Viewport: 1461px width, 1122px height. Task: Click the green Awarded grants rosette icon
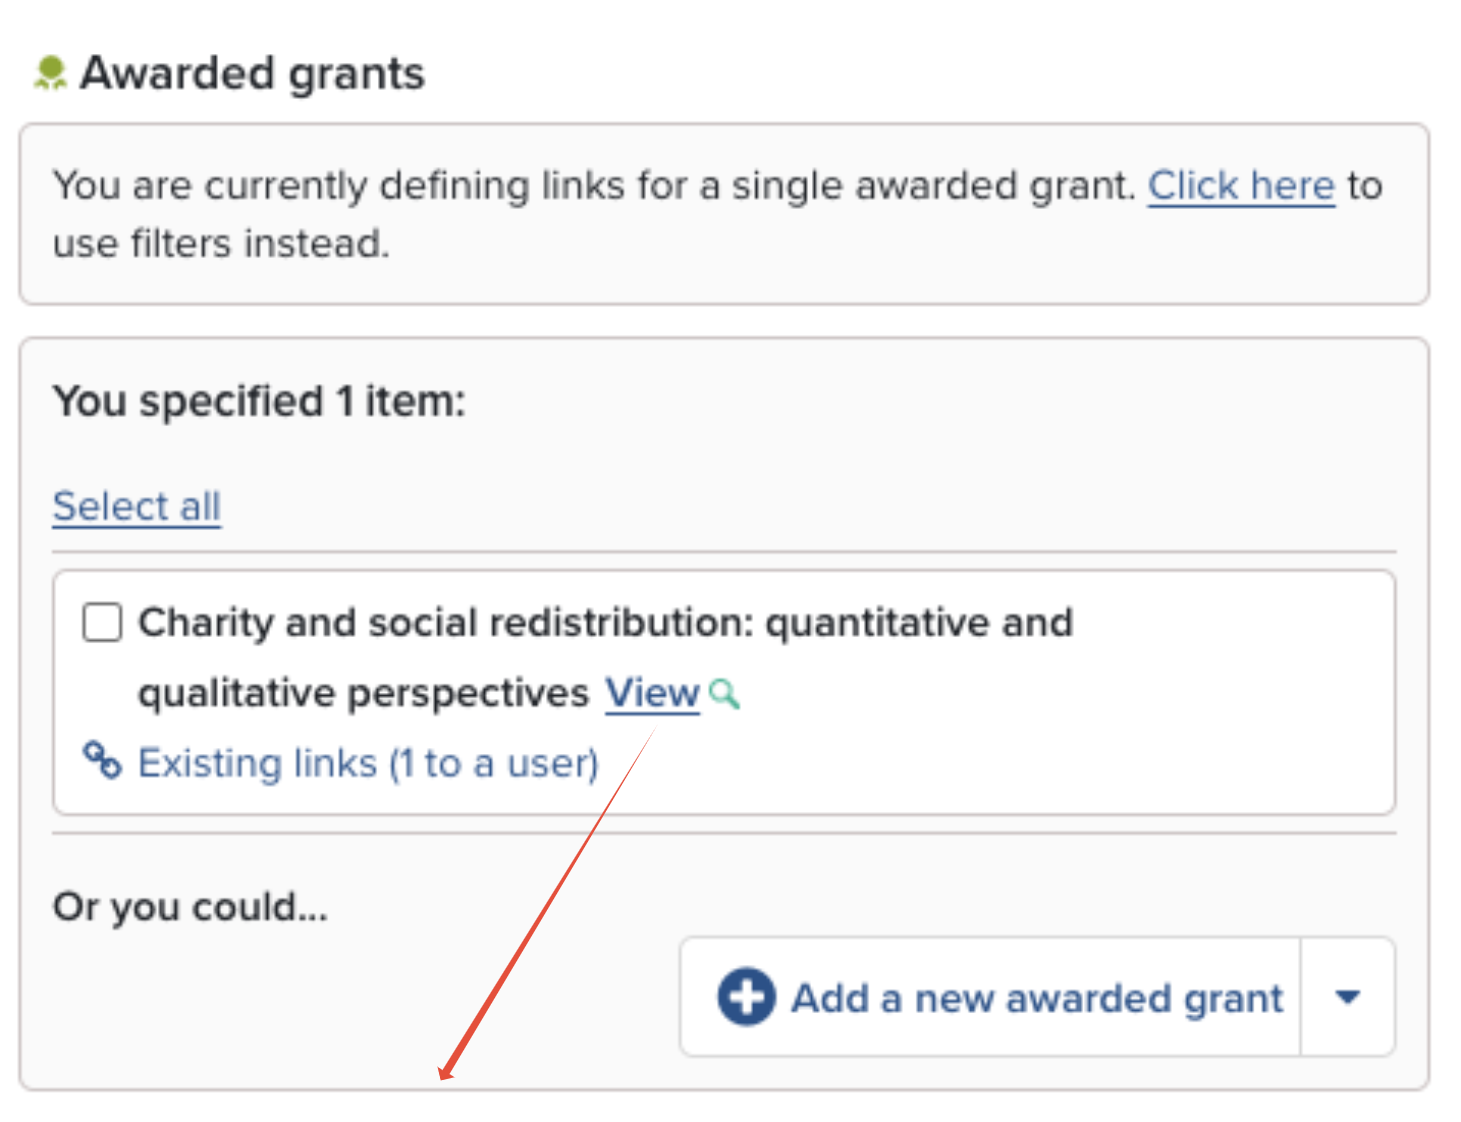pos(50,74)
